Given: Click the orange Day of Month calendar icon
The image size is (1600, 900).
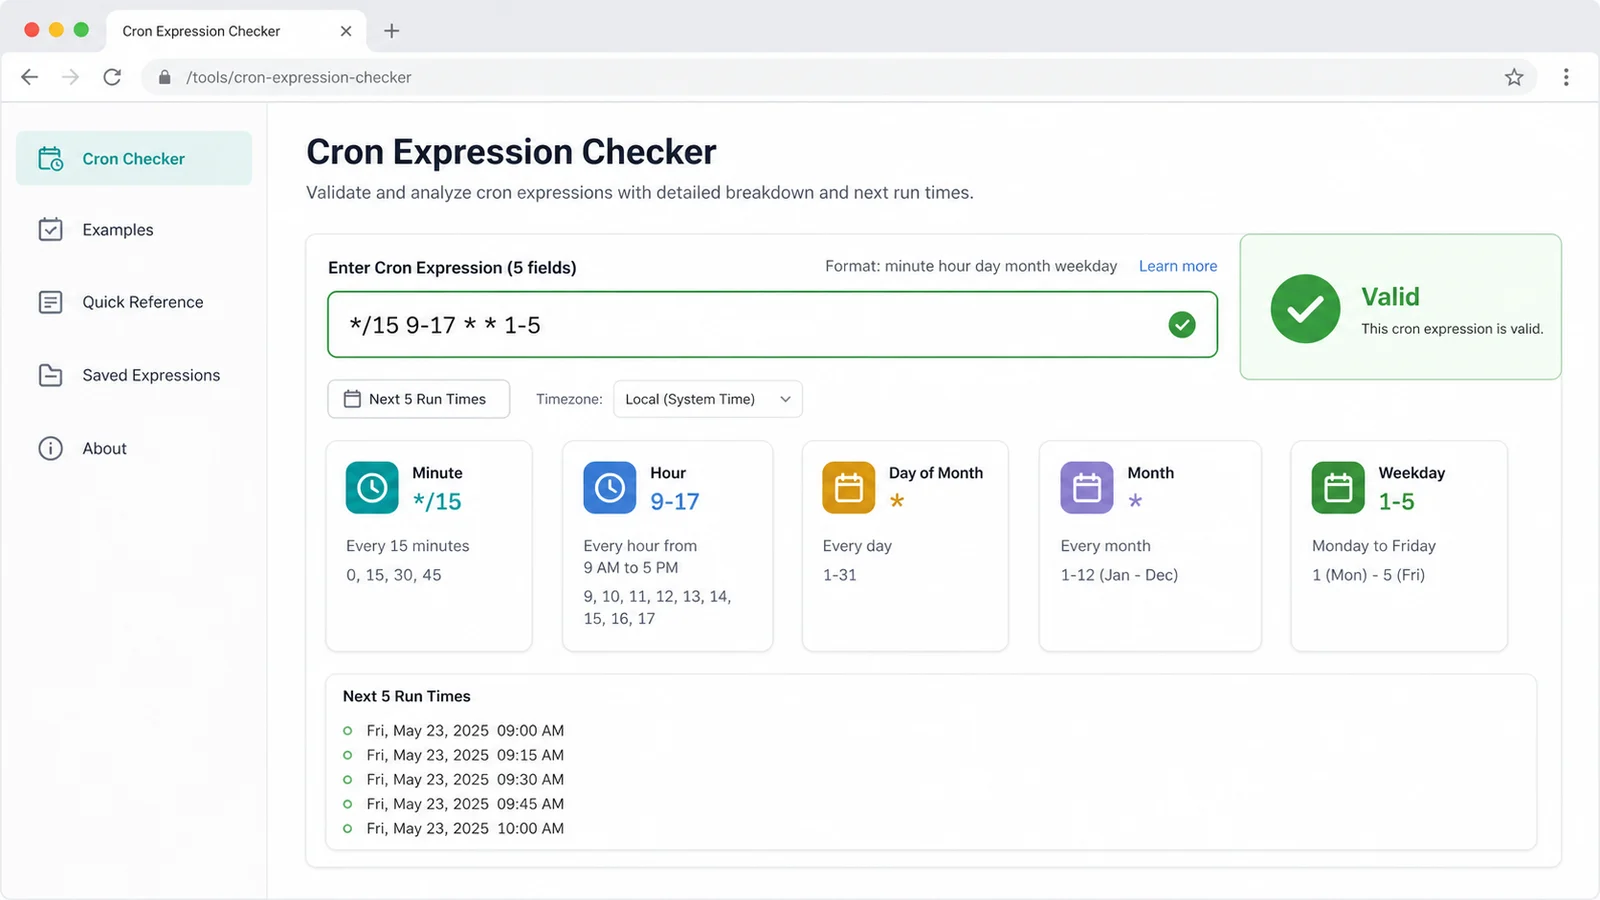Looking at the screenshot, I should 848,487.
